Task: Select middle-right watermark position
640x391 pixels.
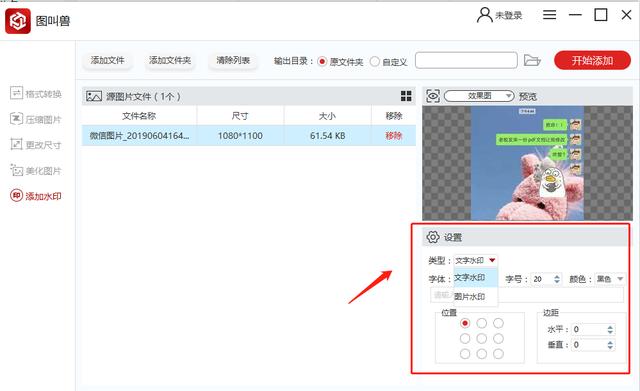Action: pos(498,338)
